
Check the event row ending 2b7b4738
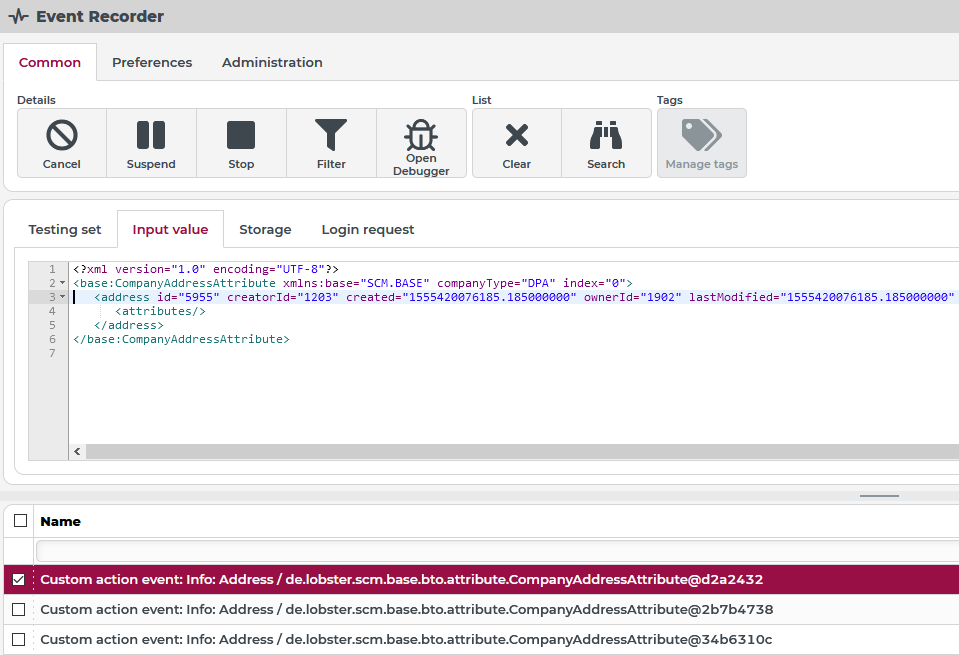18,609
